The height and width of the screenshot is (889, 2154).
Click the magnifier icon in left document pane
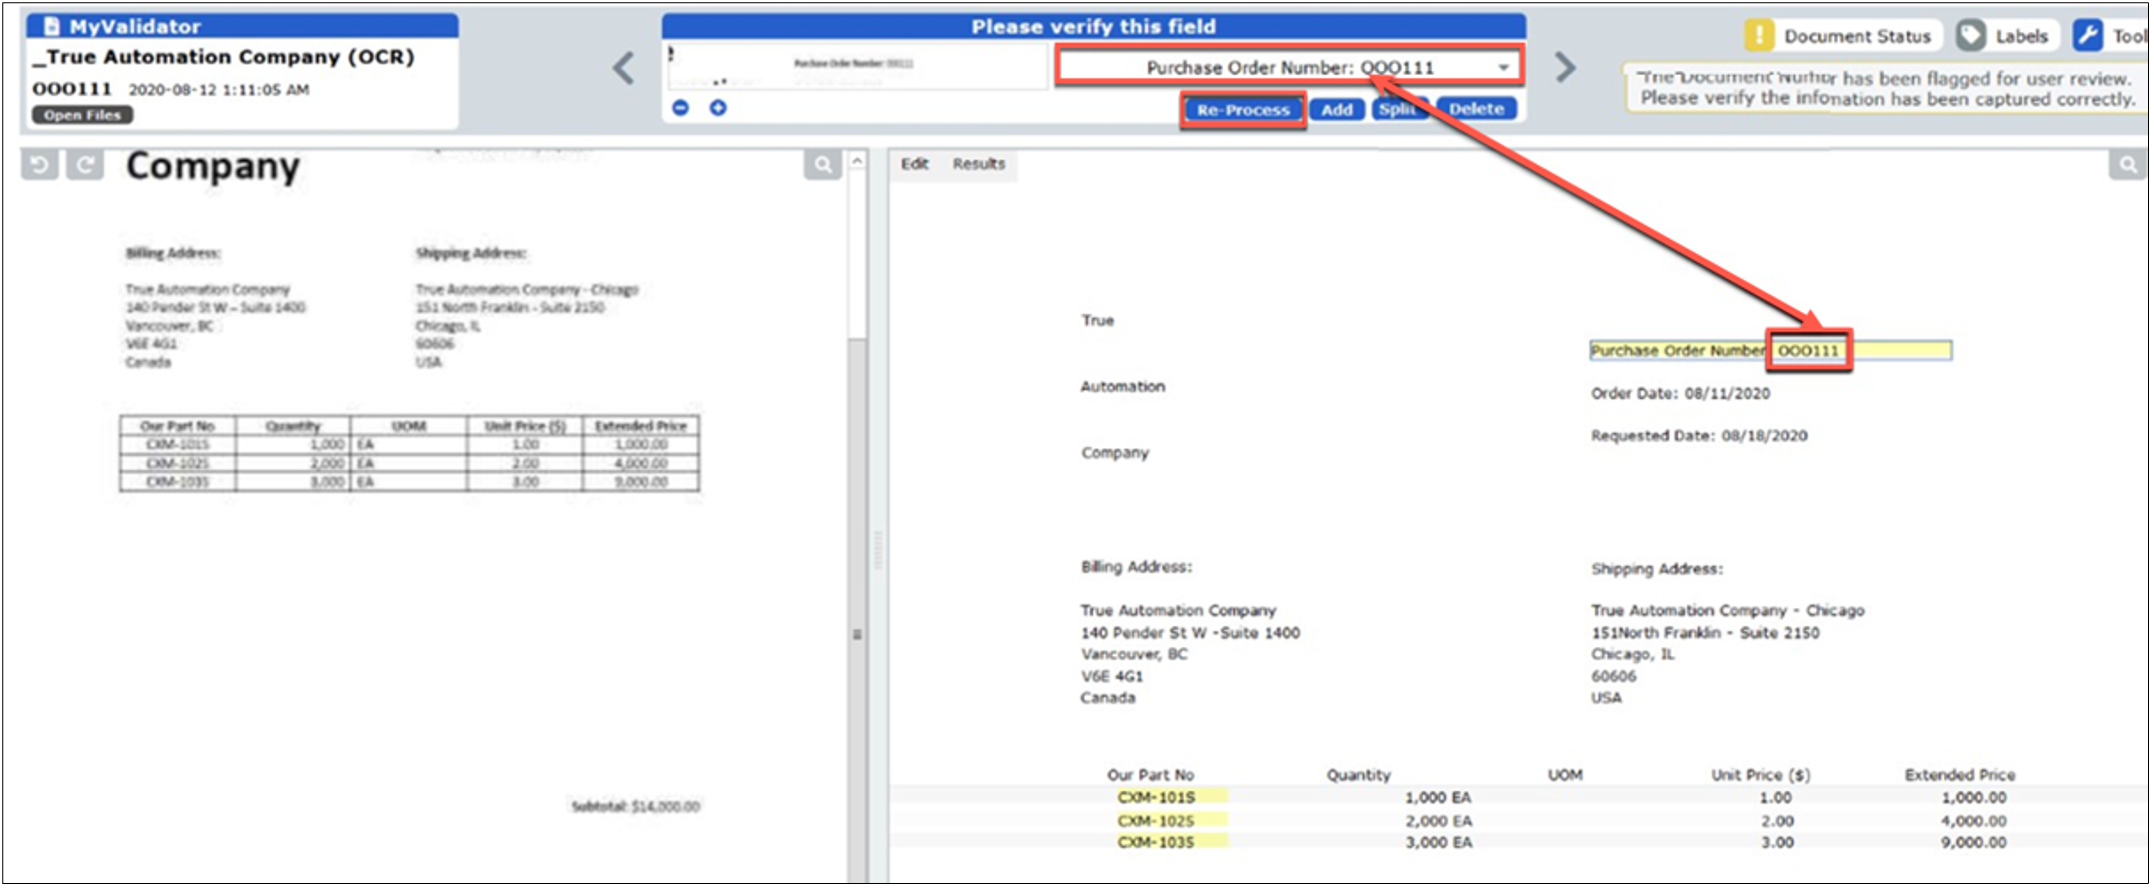coord(822,165)
